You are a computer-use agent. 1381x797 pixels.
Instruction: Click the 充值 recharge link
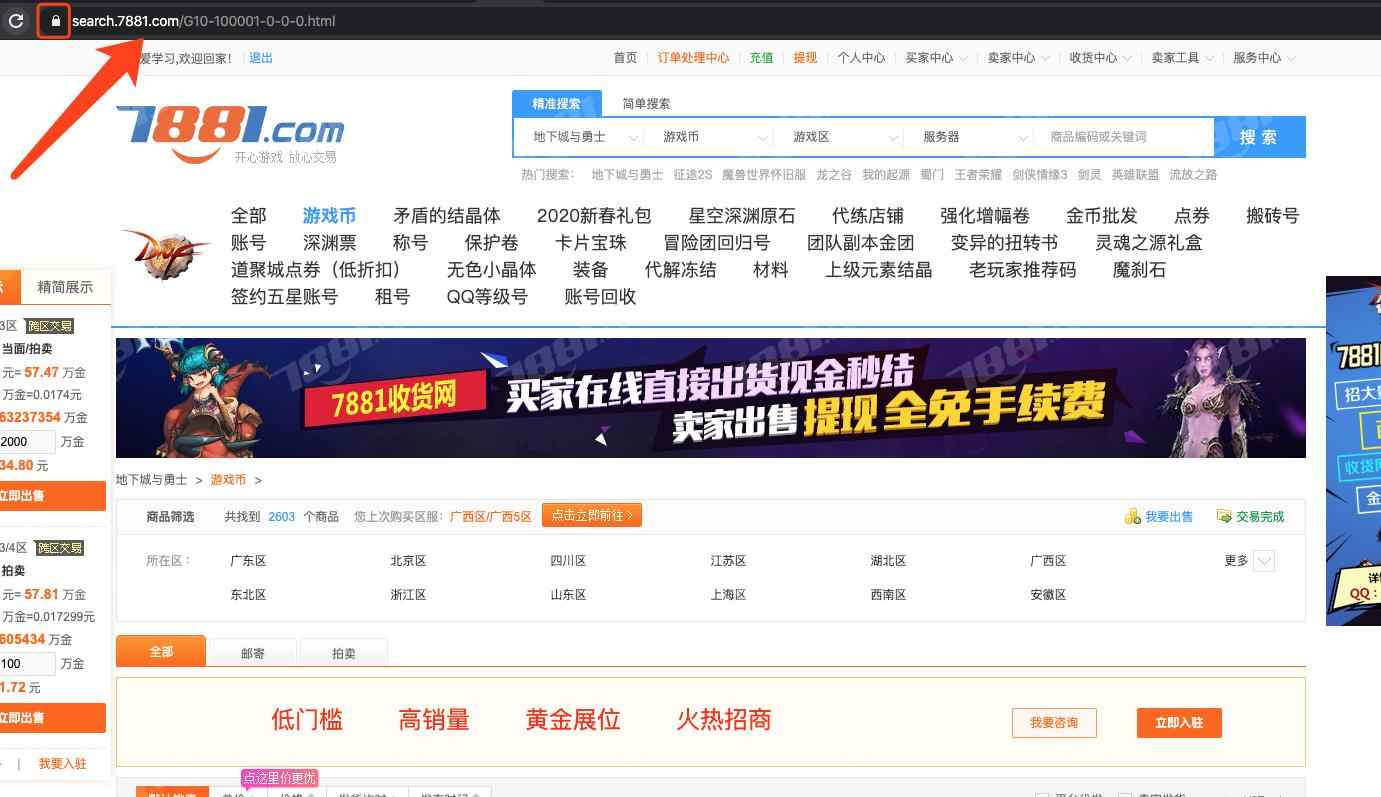click(762, 58)
